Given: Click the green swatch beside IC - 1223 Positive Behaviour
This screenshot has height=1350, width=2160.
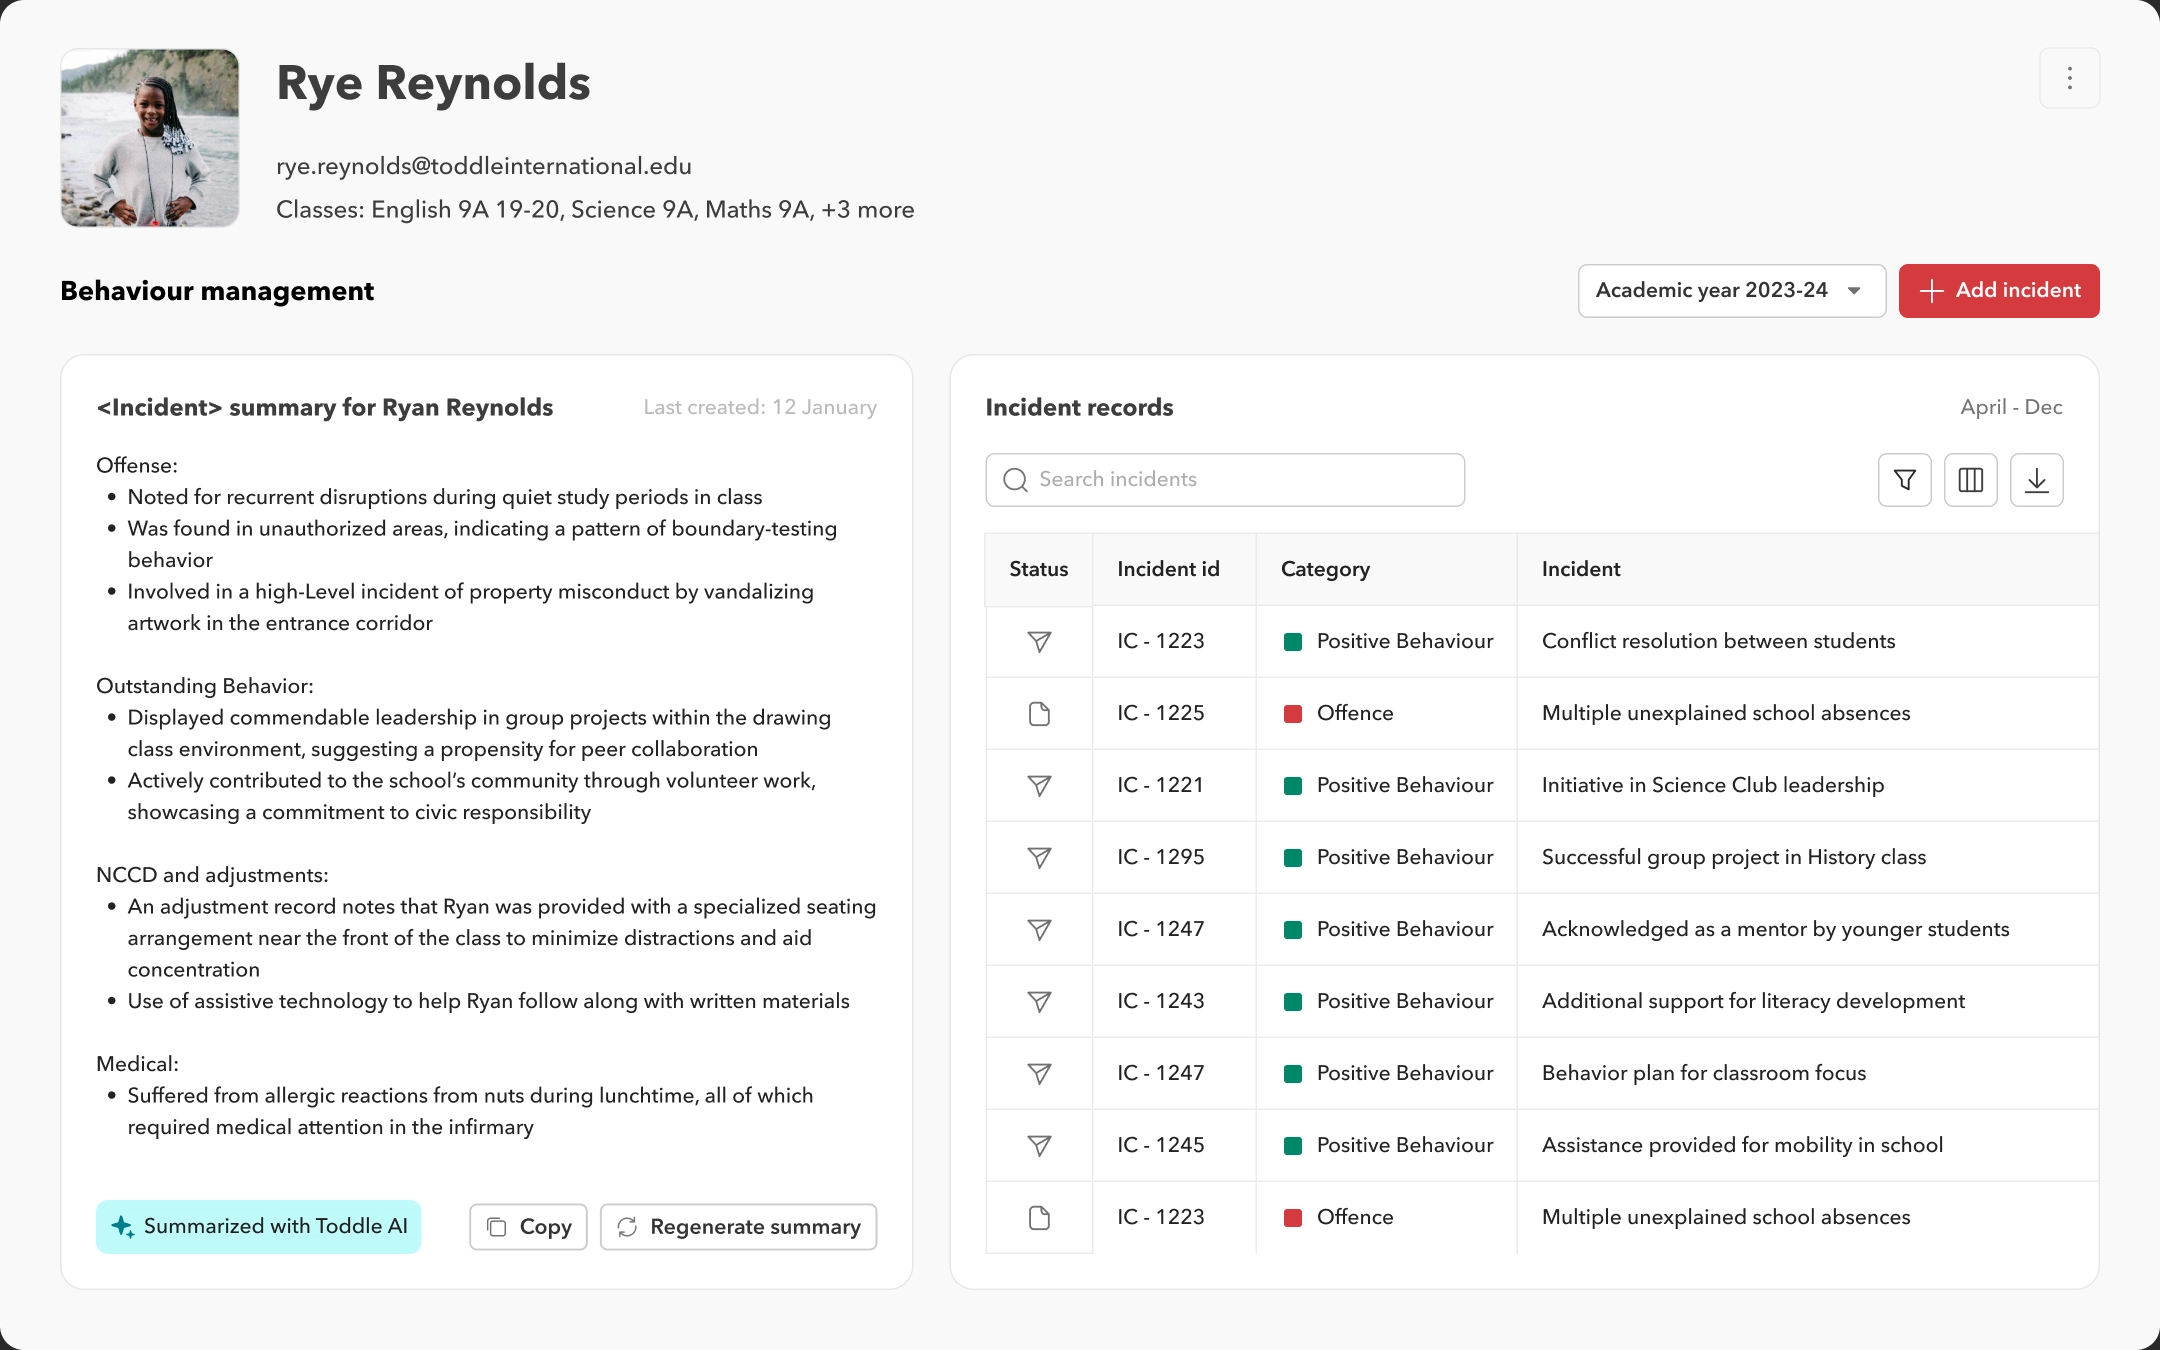Looking at the screenshot, I should coord(1293,642).
